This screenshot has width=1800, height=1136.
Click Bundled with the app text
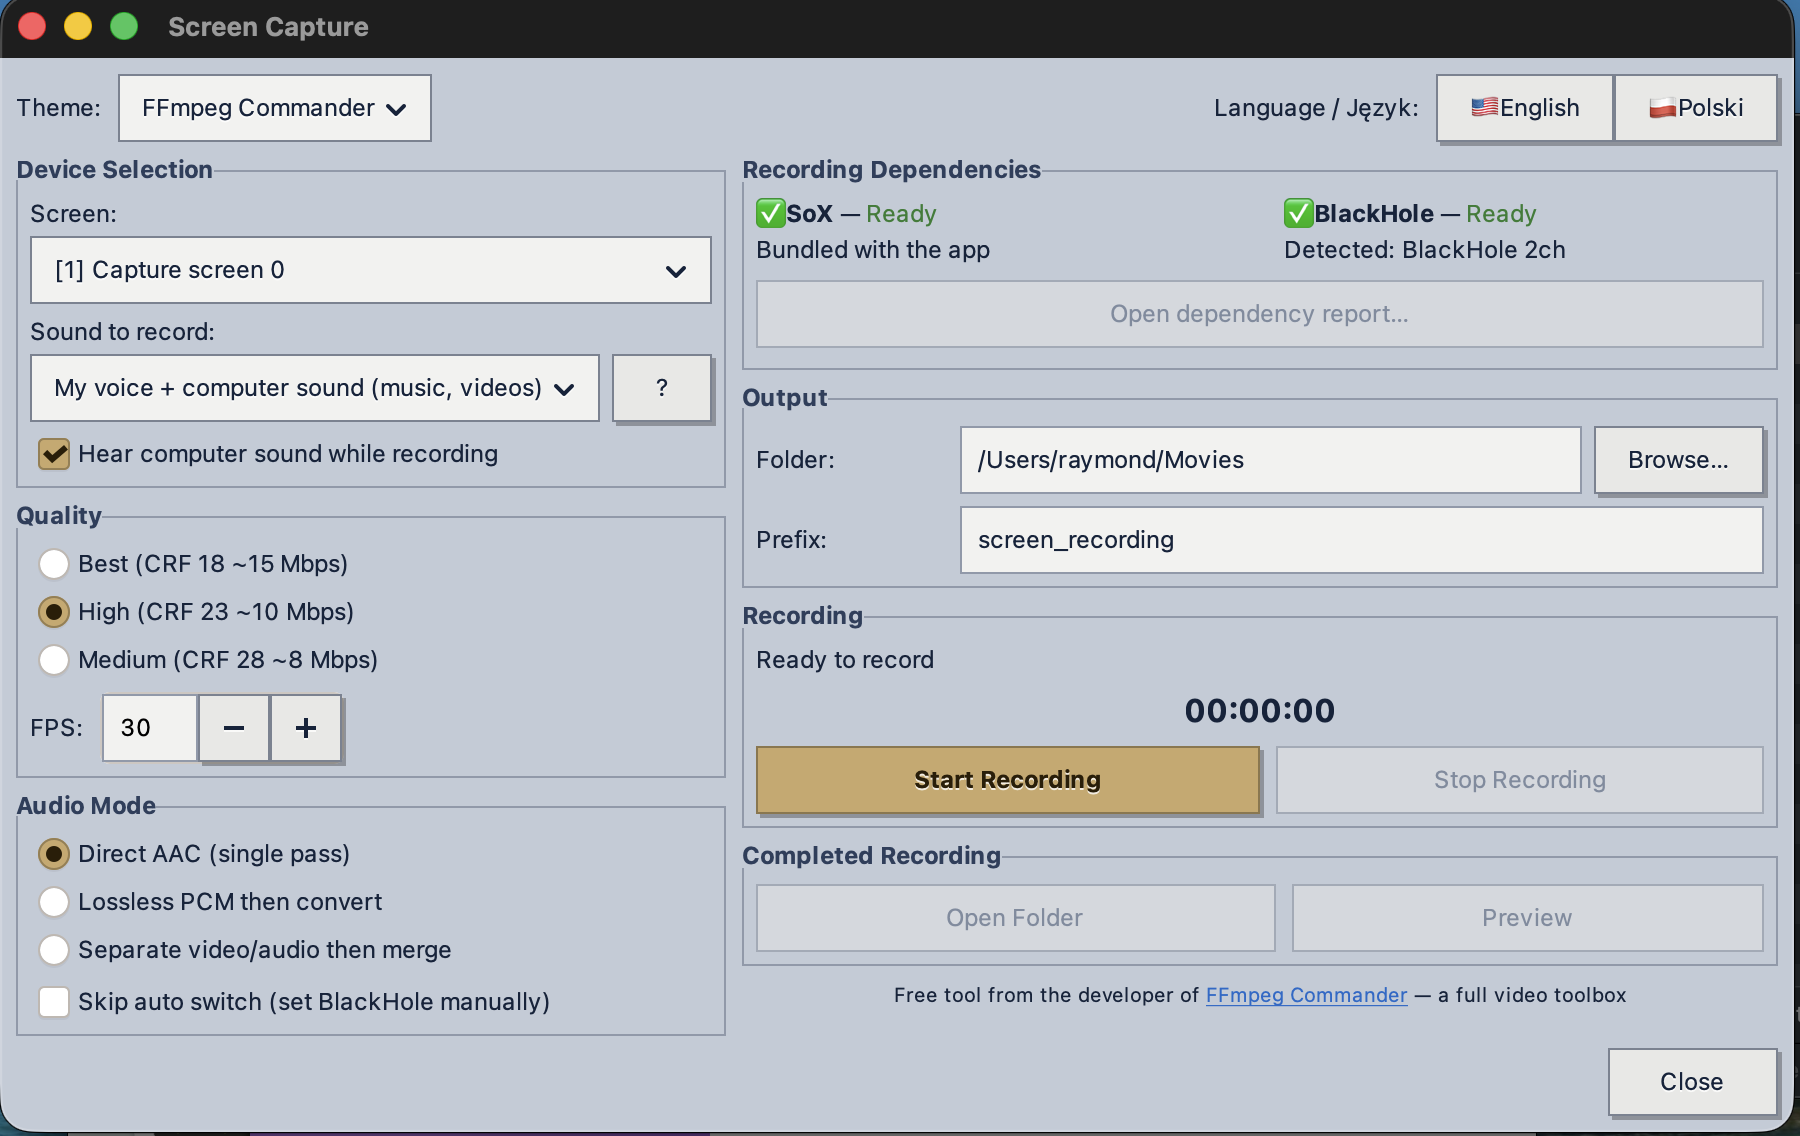[873, 250]
